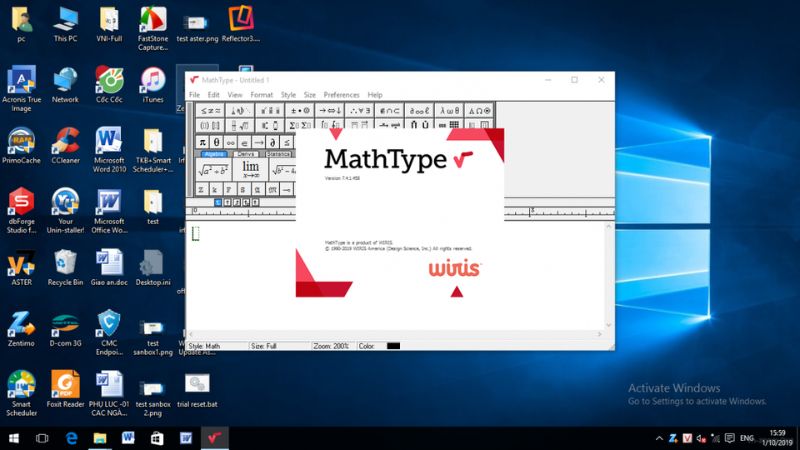This screenshot has height=450, width=800.
Task: Insert the double-struck Z symbol
Action: point(201,190)
